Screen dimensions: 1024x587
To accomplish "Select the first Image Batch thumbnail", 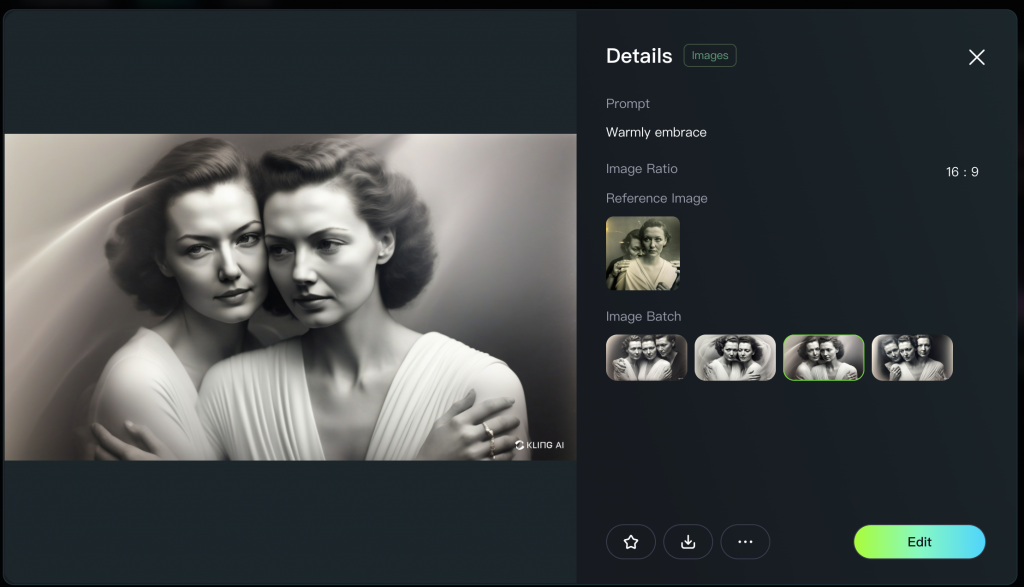I will point(647,358).
